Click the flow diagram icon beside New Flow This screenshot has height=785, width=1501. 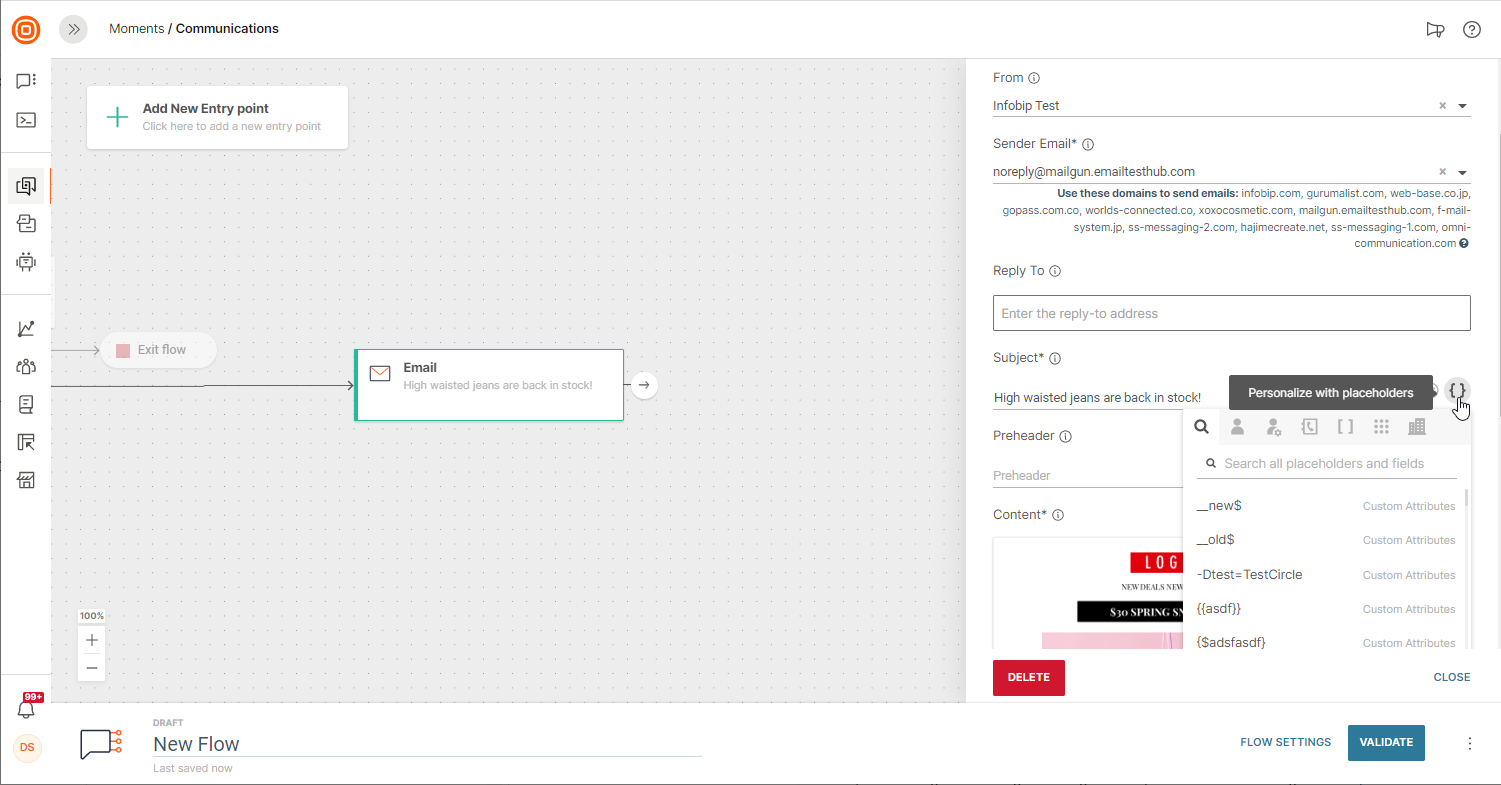point(101,744)
